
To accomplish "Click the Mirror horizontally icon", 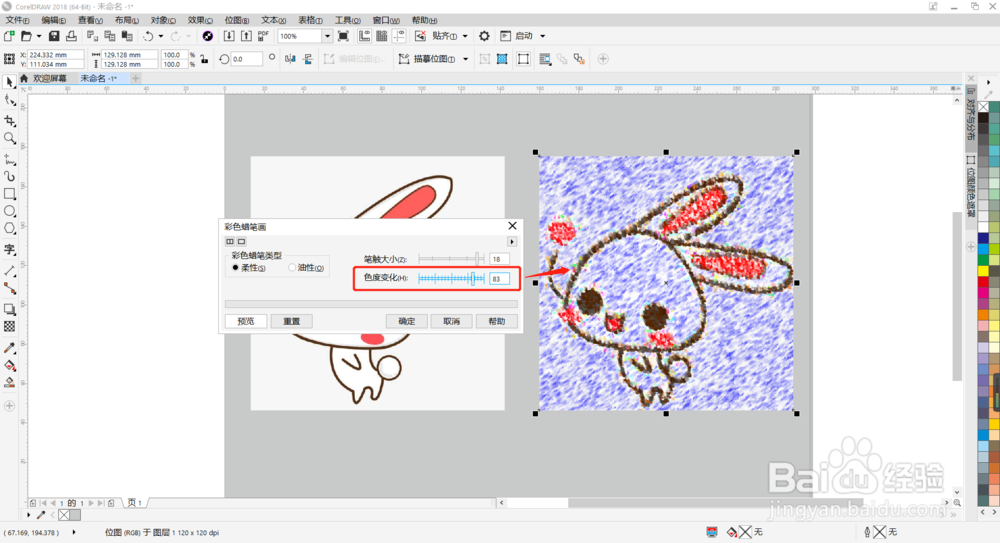I will pos(290,59).
